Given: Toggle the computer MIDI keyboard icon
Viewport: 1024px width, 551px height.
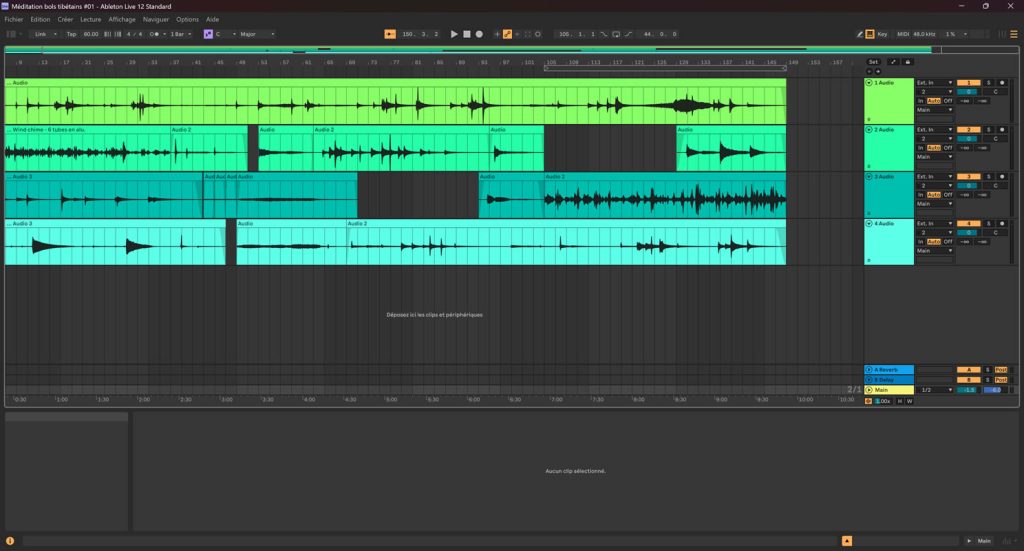Looking at the screenshot, I should tap(870, 34).
